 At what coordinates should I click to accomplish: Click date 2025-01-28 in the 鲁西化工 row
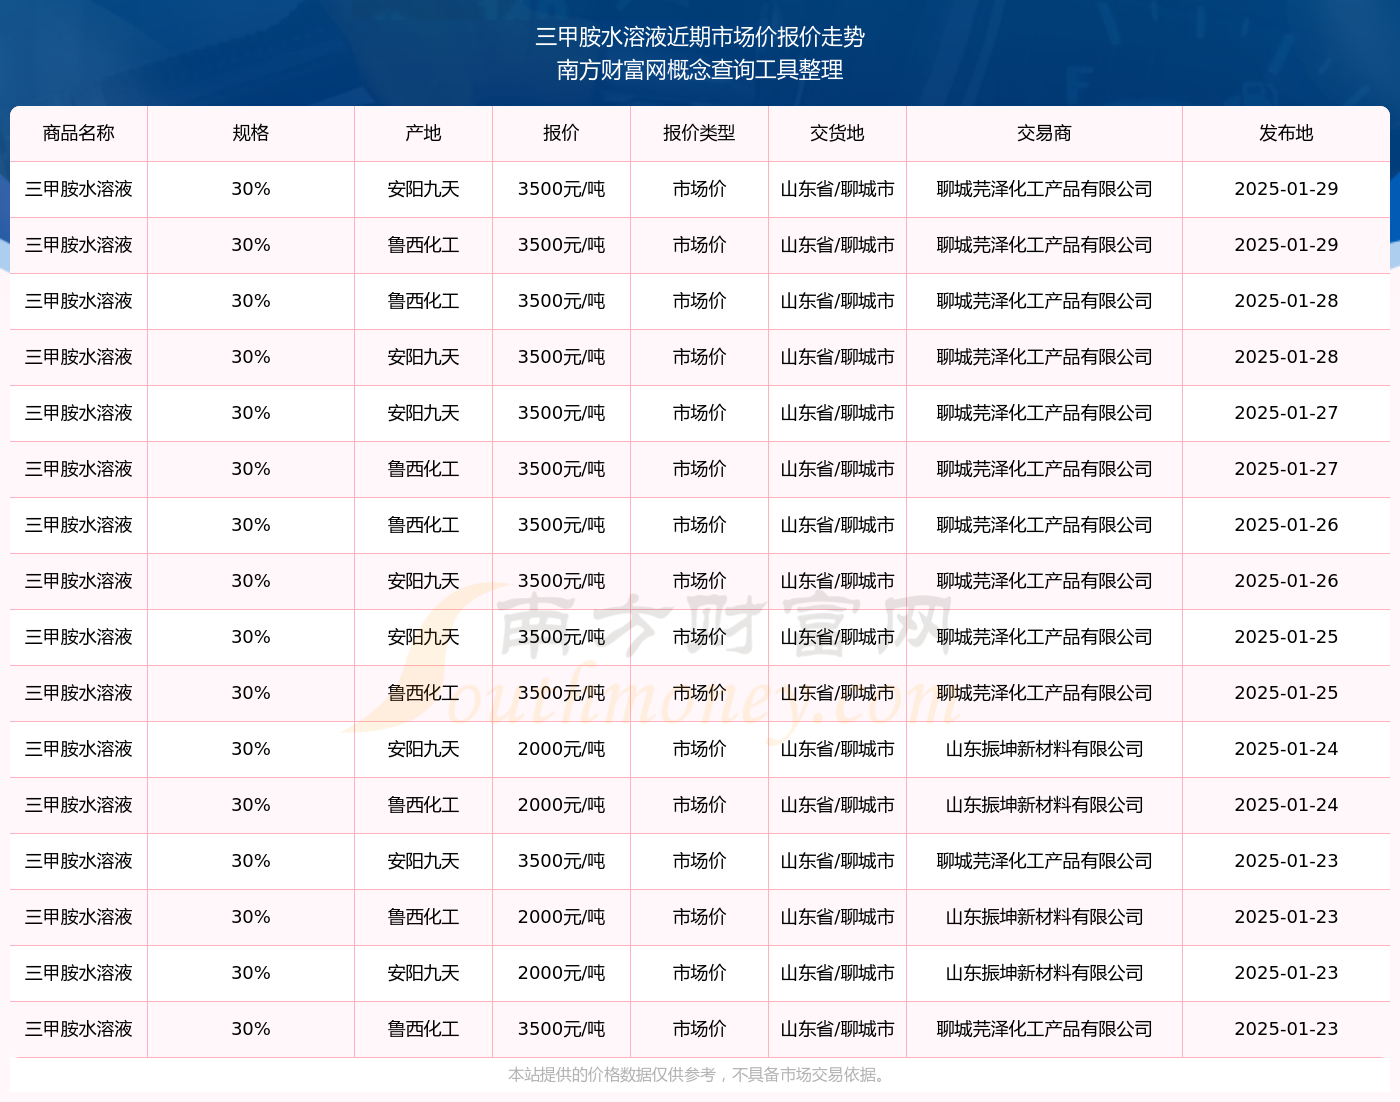coord(1286,301)
